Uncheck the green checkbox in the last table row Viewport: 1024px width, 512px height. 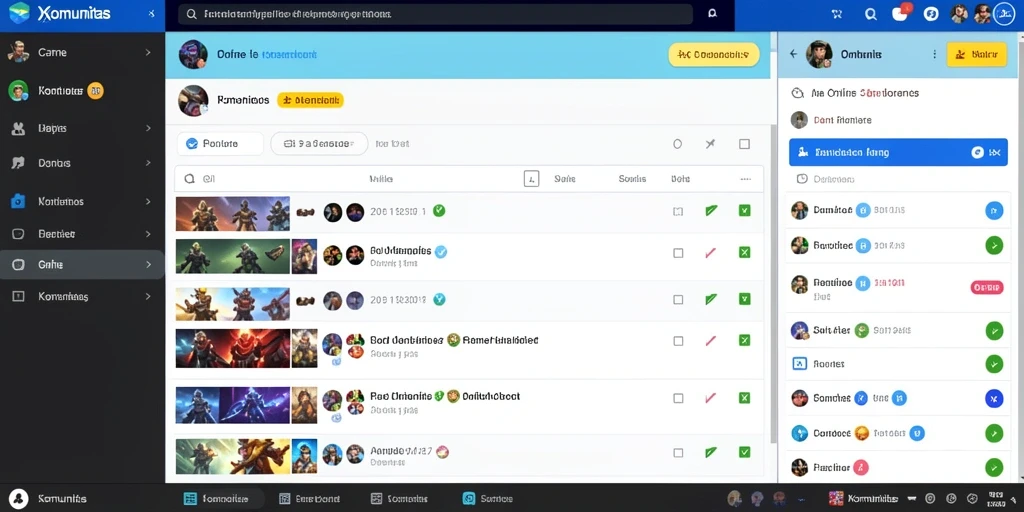pos(744,452)
